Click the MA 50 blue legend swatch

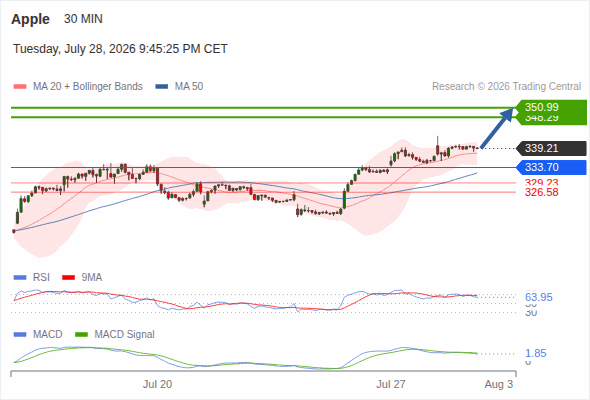tap(162, 87)
